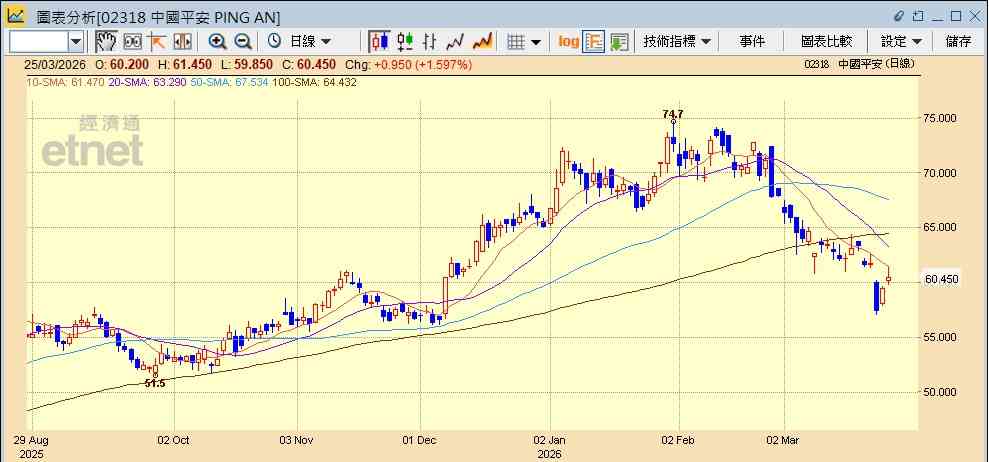Click the green arrow panel icon
The image size is (989, 462).
click(x=619, y=42)
